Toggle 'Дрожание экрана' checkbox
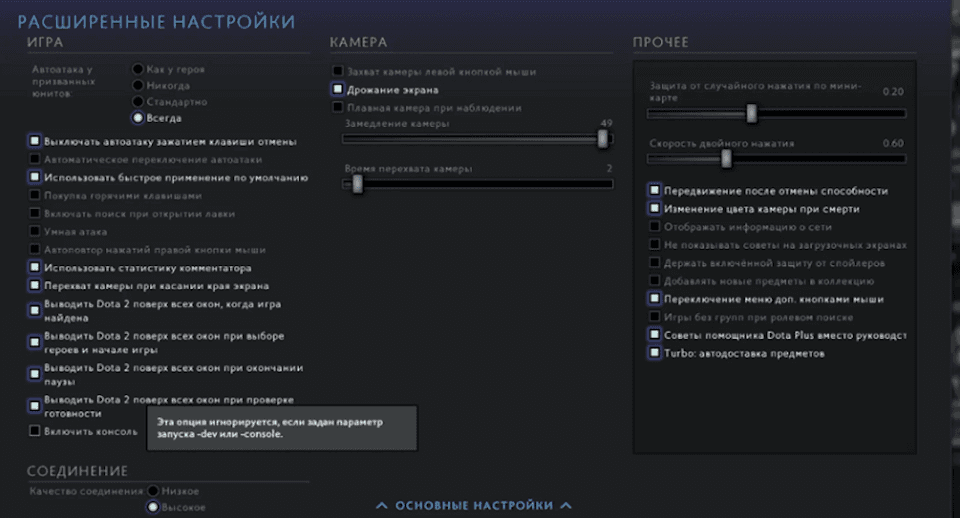This screenshot has height=518, width=960. [x=338, y=90]
